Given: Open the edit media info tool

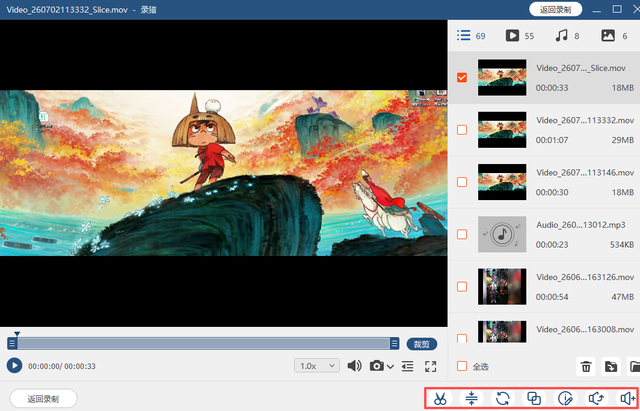Looking at the screenshot, I should tap(565, 398).
